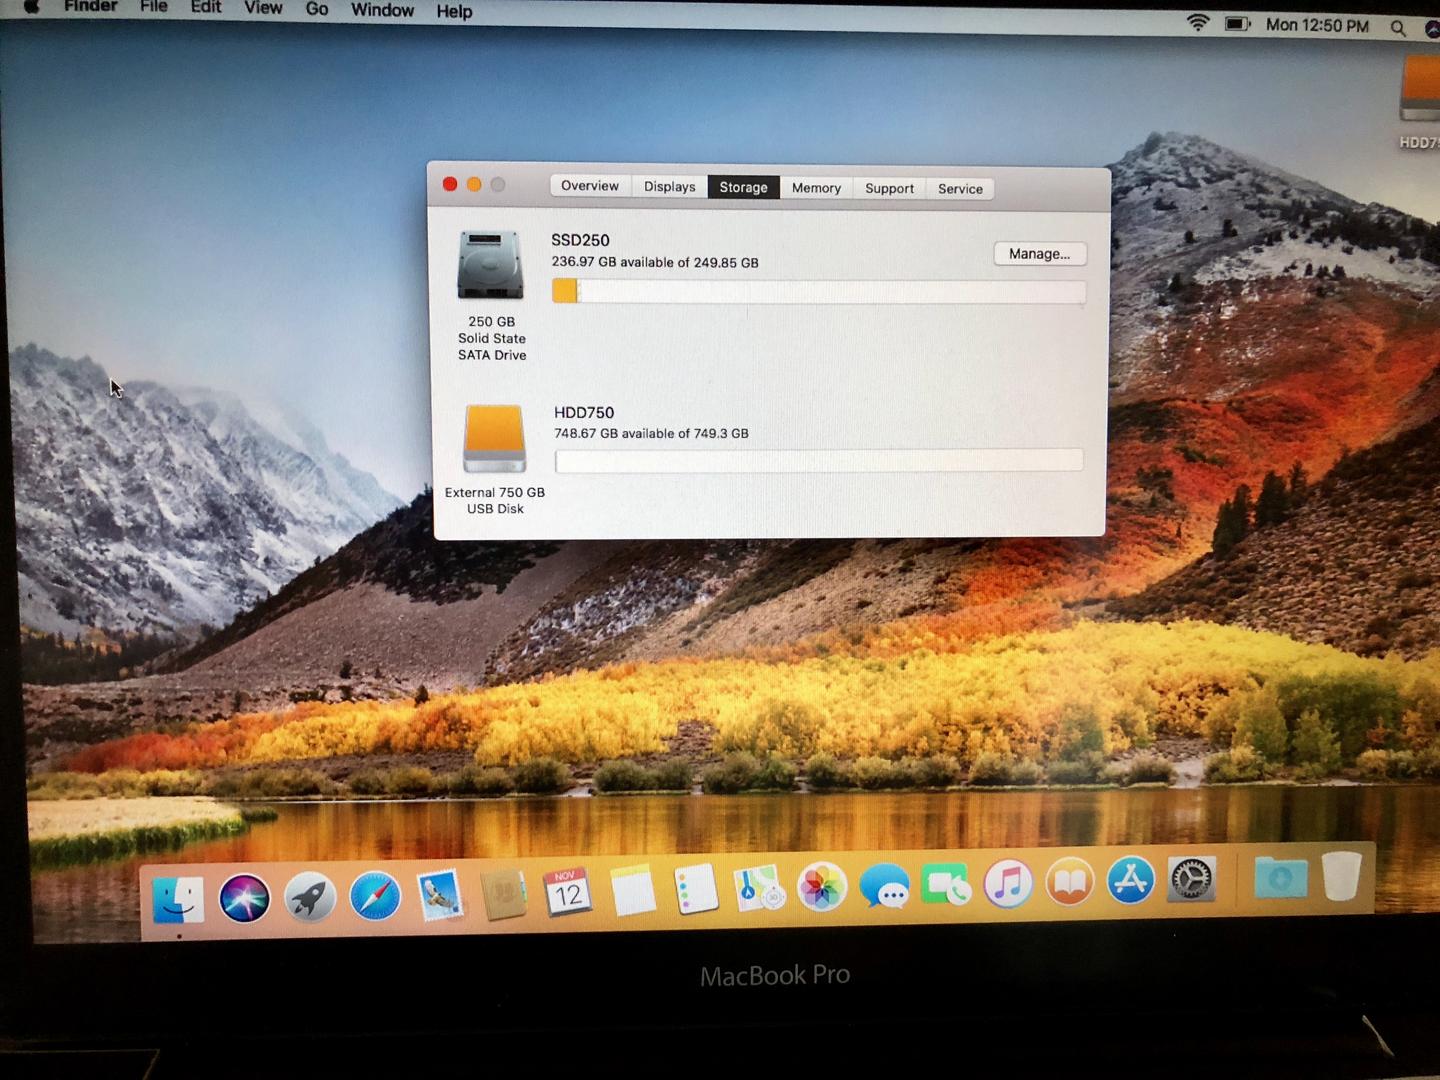Click text '236.97 GB available of 249.85 GB'
Viewport: 1440px width, 1080px height.
pos(655,262)
